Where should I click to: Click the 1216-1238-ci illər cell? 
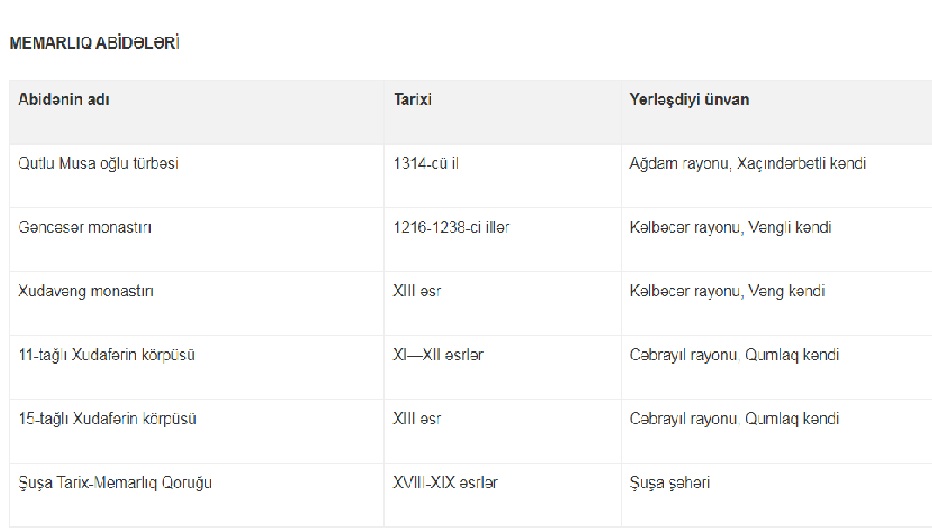coord(451,228)
